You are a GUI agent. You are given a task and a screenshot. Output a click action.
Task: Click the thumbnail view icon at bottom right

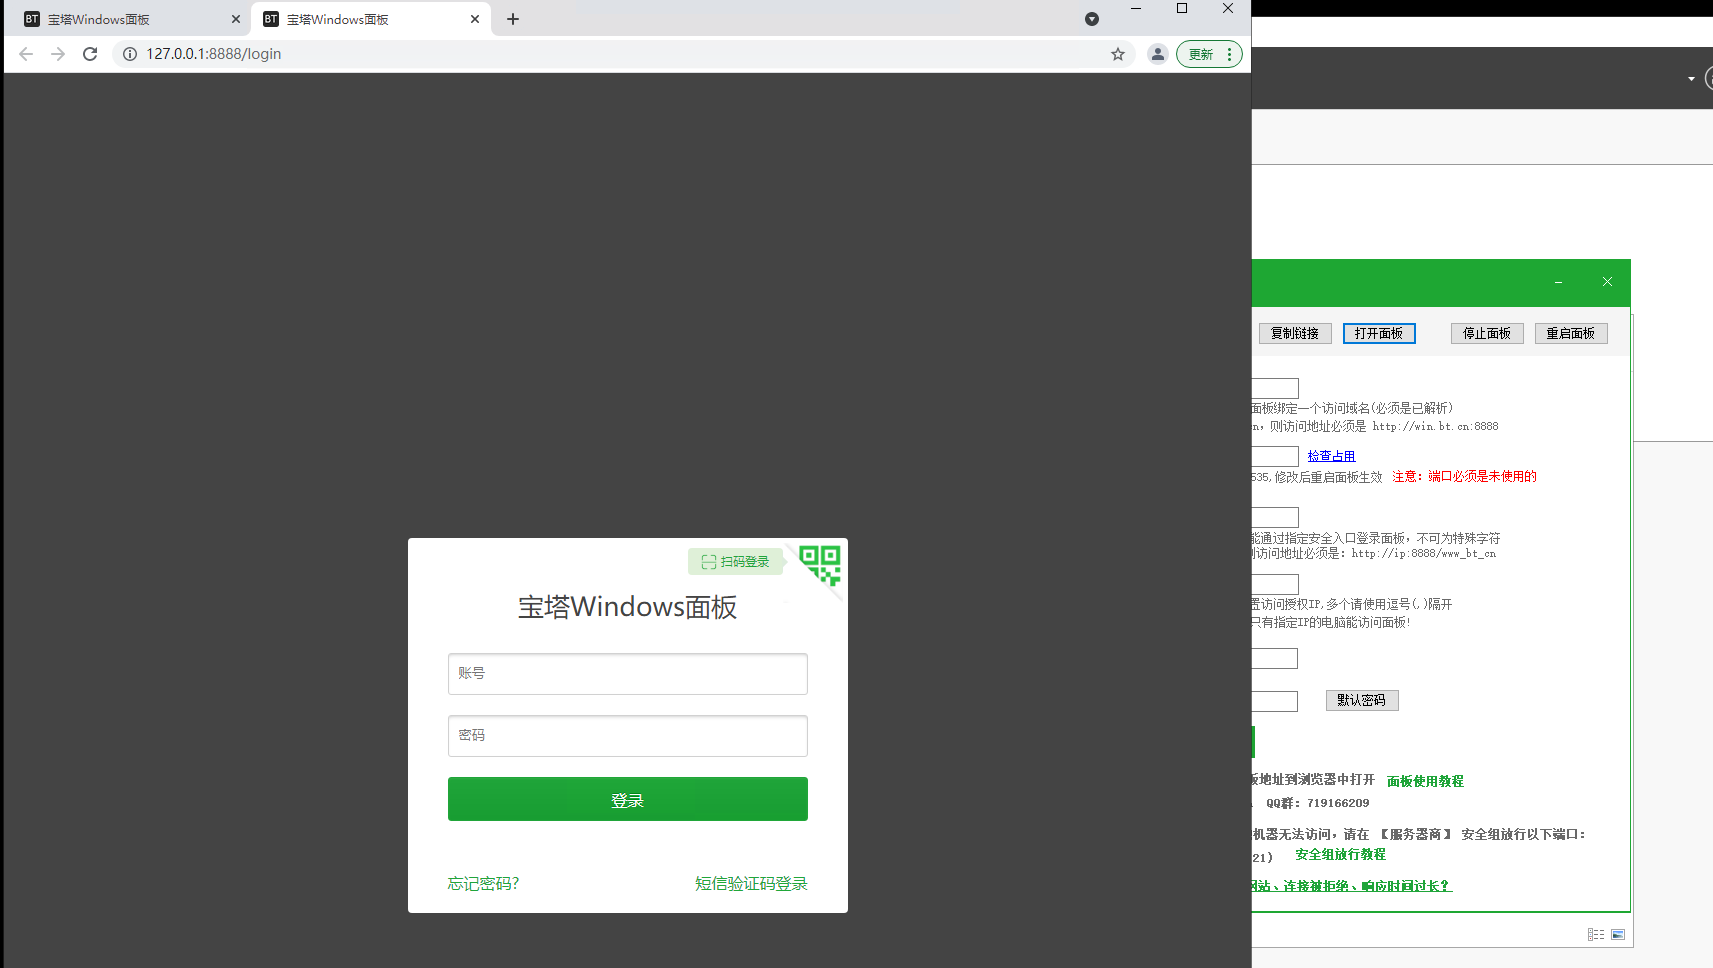[x=1618, y=934]
